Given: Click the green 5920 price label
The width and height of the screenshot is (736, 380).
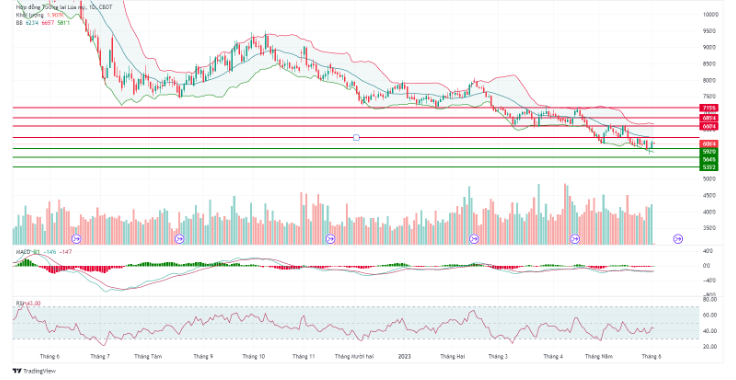Looking at the screenshot, I should click(709, 152).
